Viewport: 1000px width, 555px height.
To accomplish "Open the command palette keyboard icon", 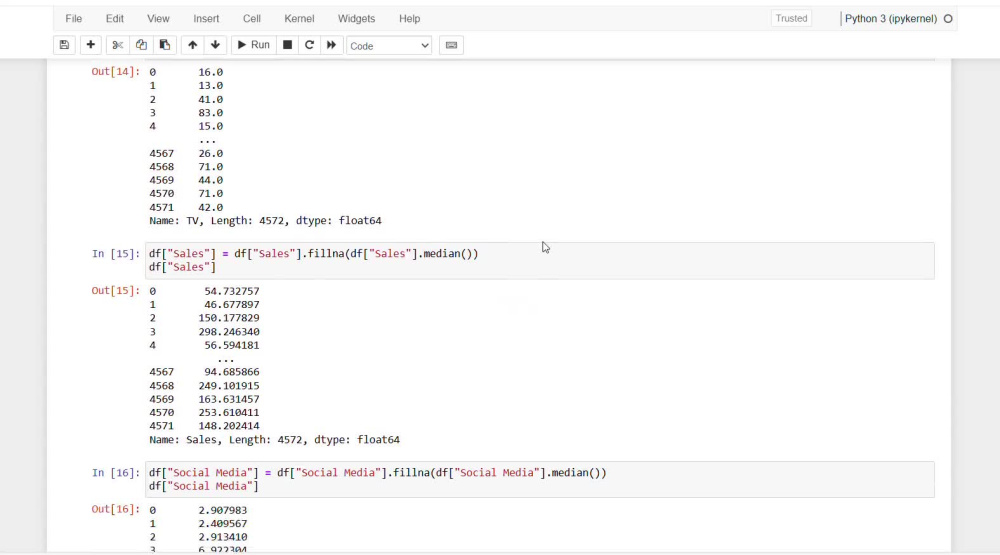I will pyautogui.click(x=452, y=45).
